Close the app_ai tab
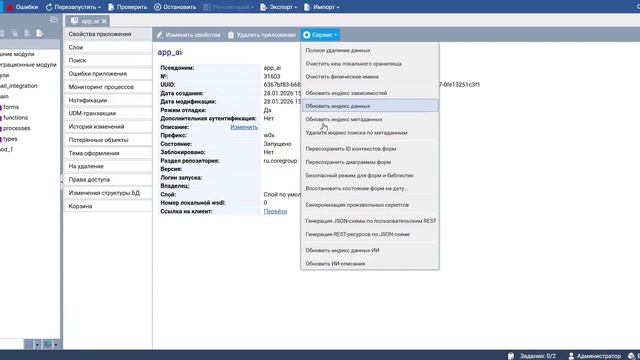The width and height of the screenshot is (640, 360). [x=104, y=21]
